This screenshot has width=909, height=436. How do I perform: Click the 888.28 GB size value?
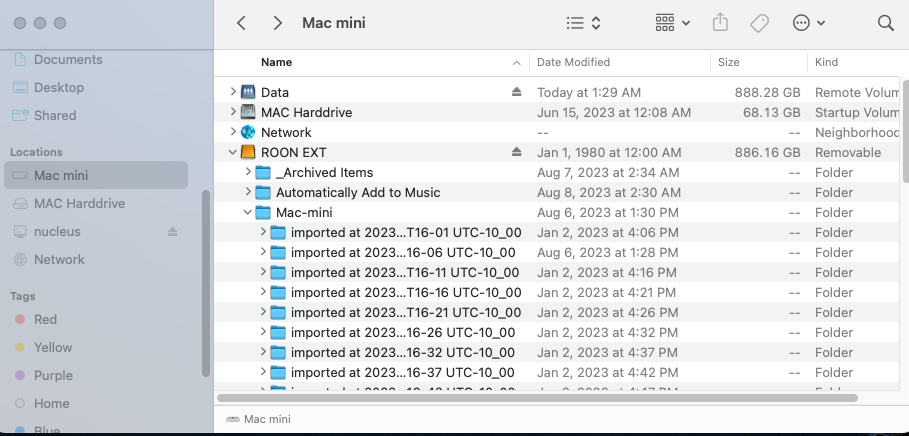(x=768, y=92)
